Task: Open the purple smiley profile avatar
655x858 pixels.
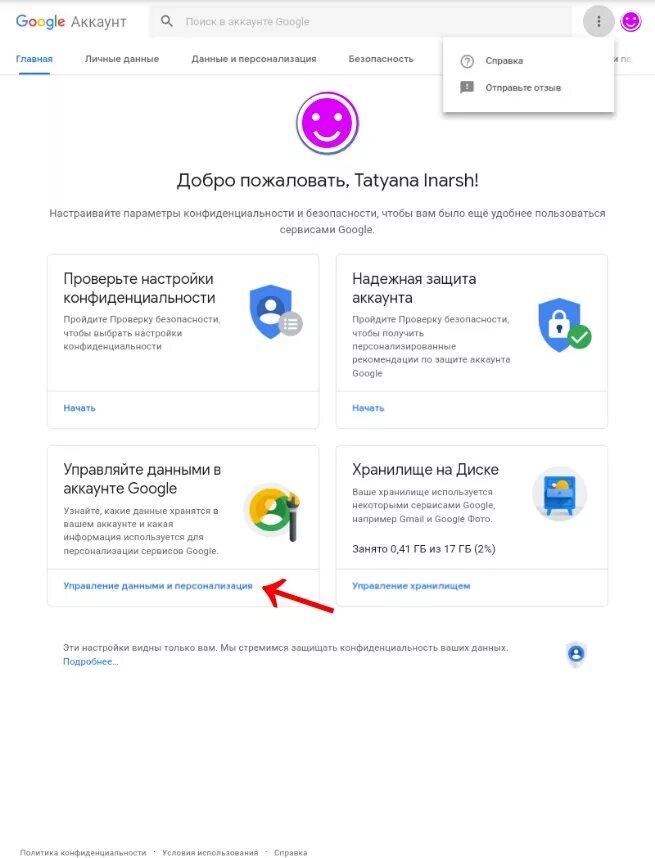Action: [x=631, y=21]
